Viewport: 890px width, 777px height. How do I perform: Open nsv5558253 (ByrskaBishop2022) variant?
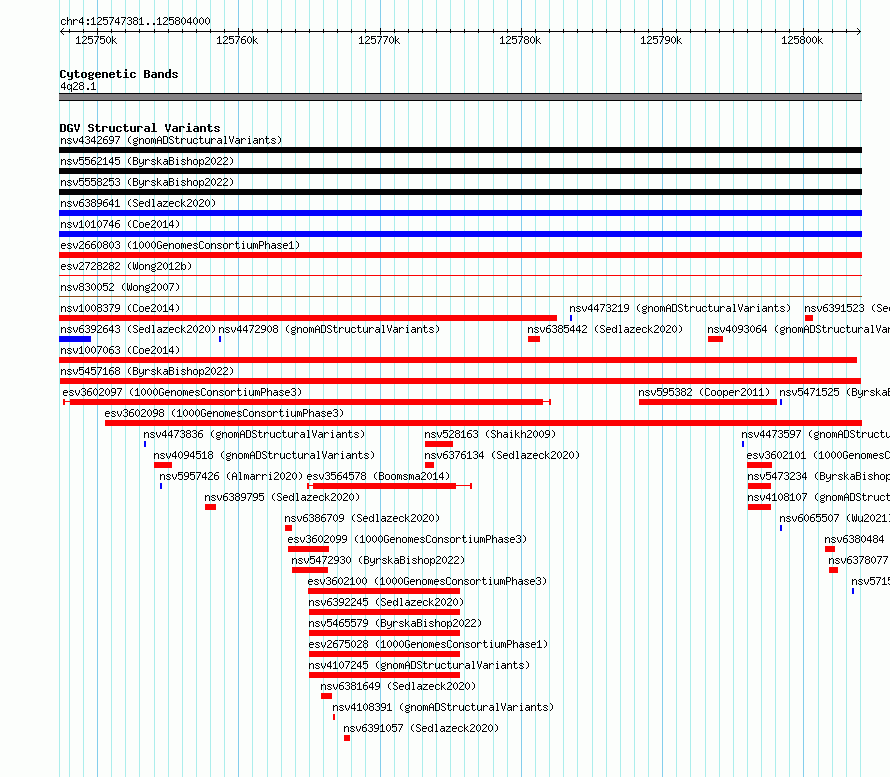tap(147, 182)
